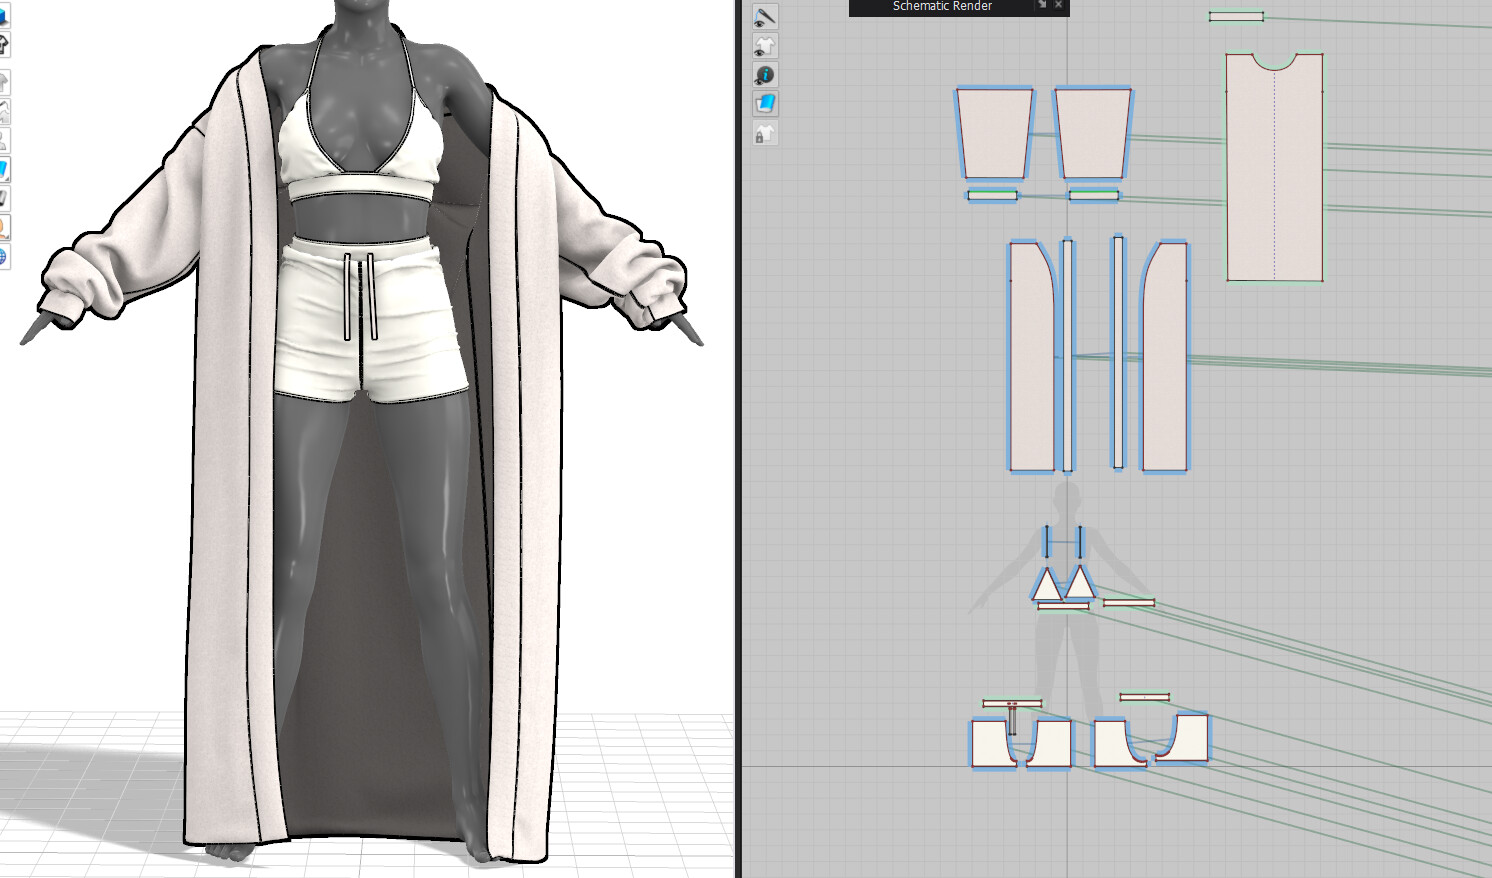This screenshot has width=1492, height=878.
Task: Click the Show Information icon in 2D panel
Action: [x=765, y=74]
